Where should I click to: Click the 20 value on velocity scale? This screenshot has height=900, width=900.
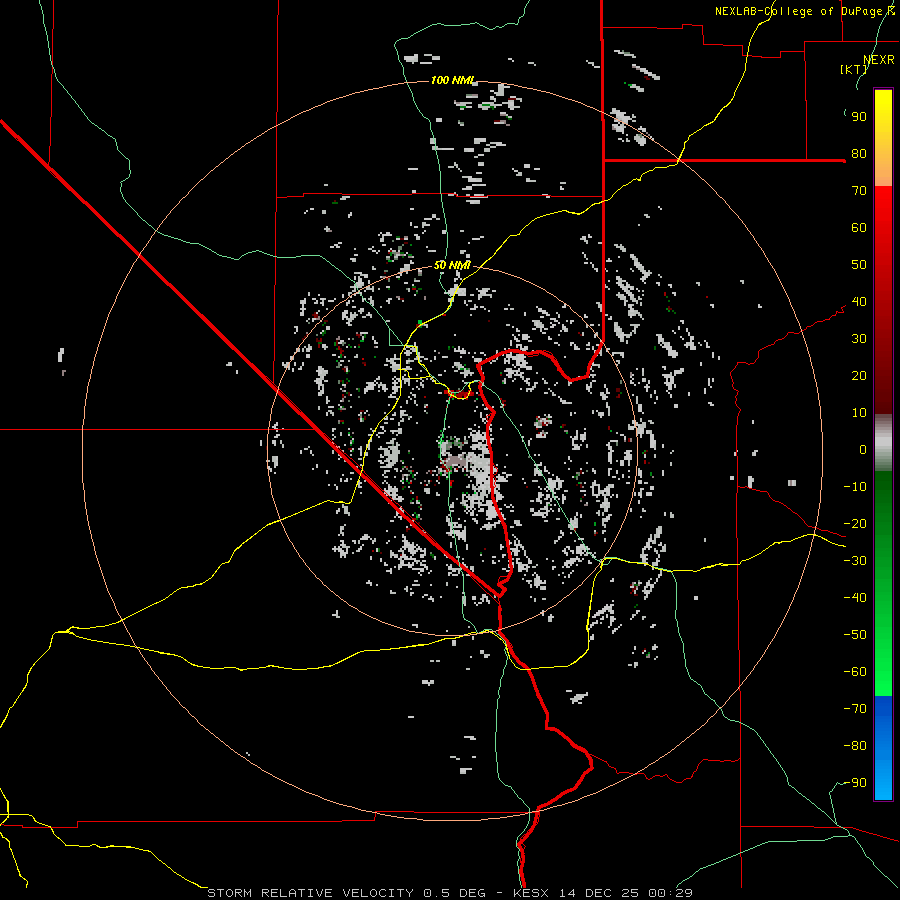pyautogui.click(x=859, y=376)
